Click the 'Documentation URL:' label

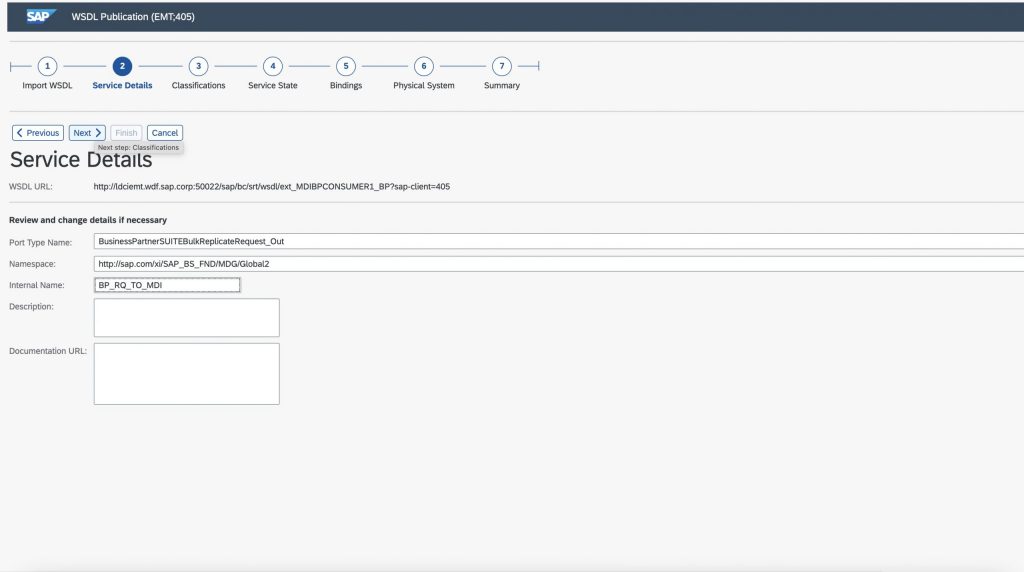coord(48,351)
